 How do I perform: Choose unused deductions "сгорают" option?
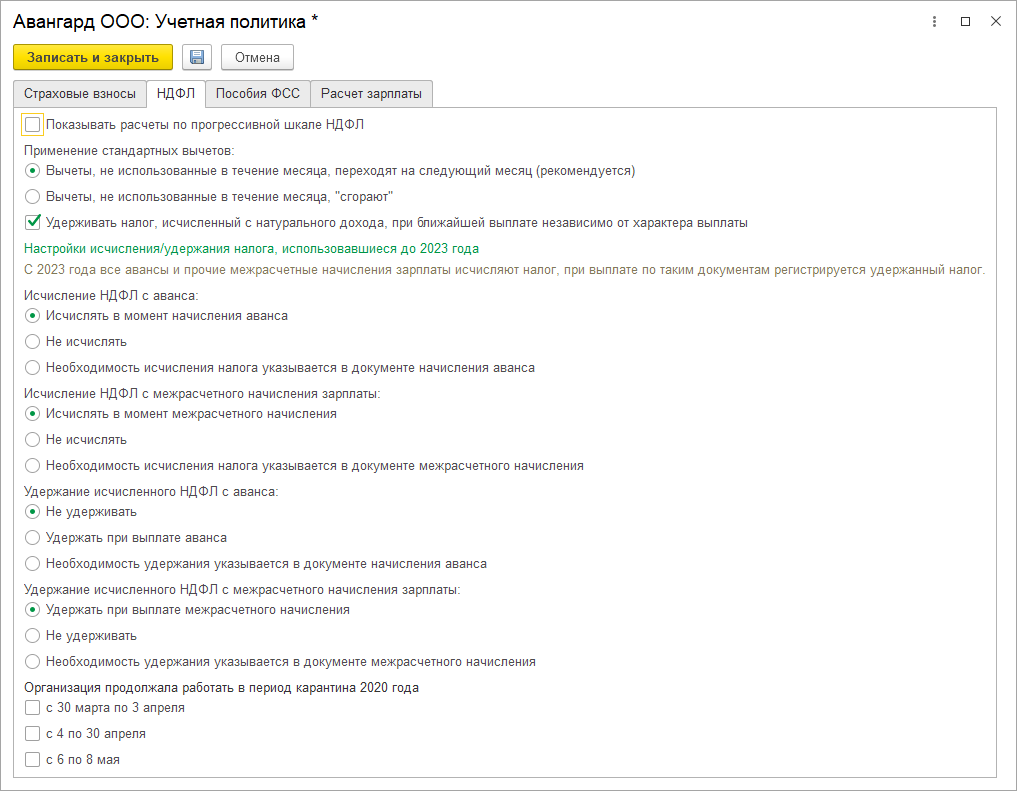[32, 196]
